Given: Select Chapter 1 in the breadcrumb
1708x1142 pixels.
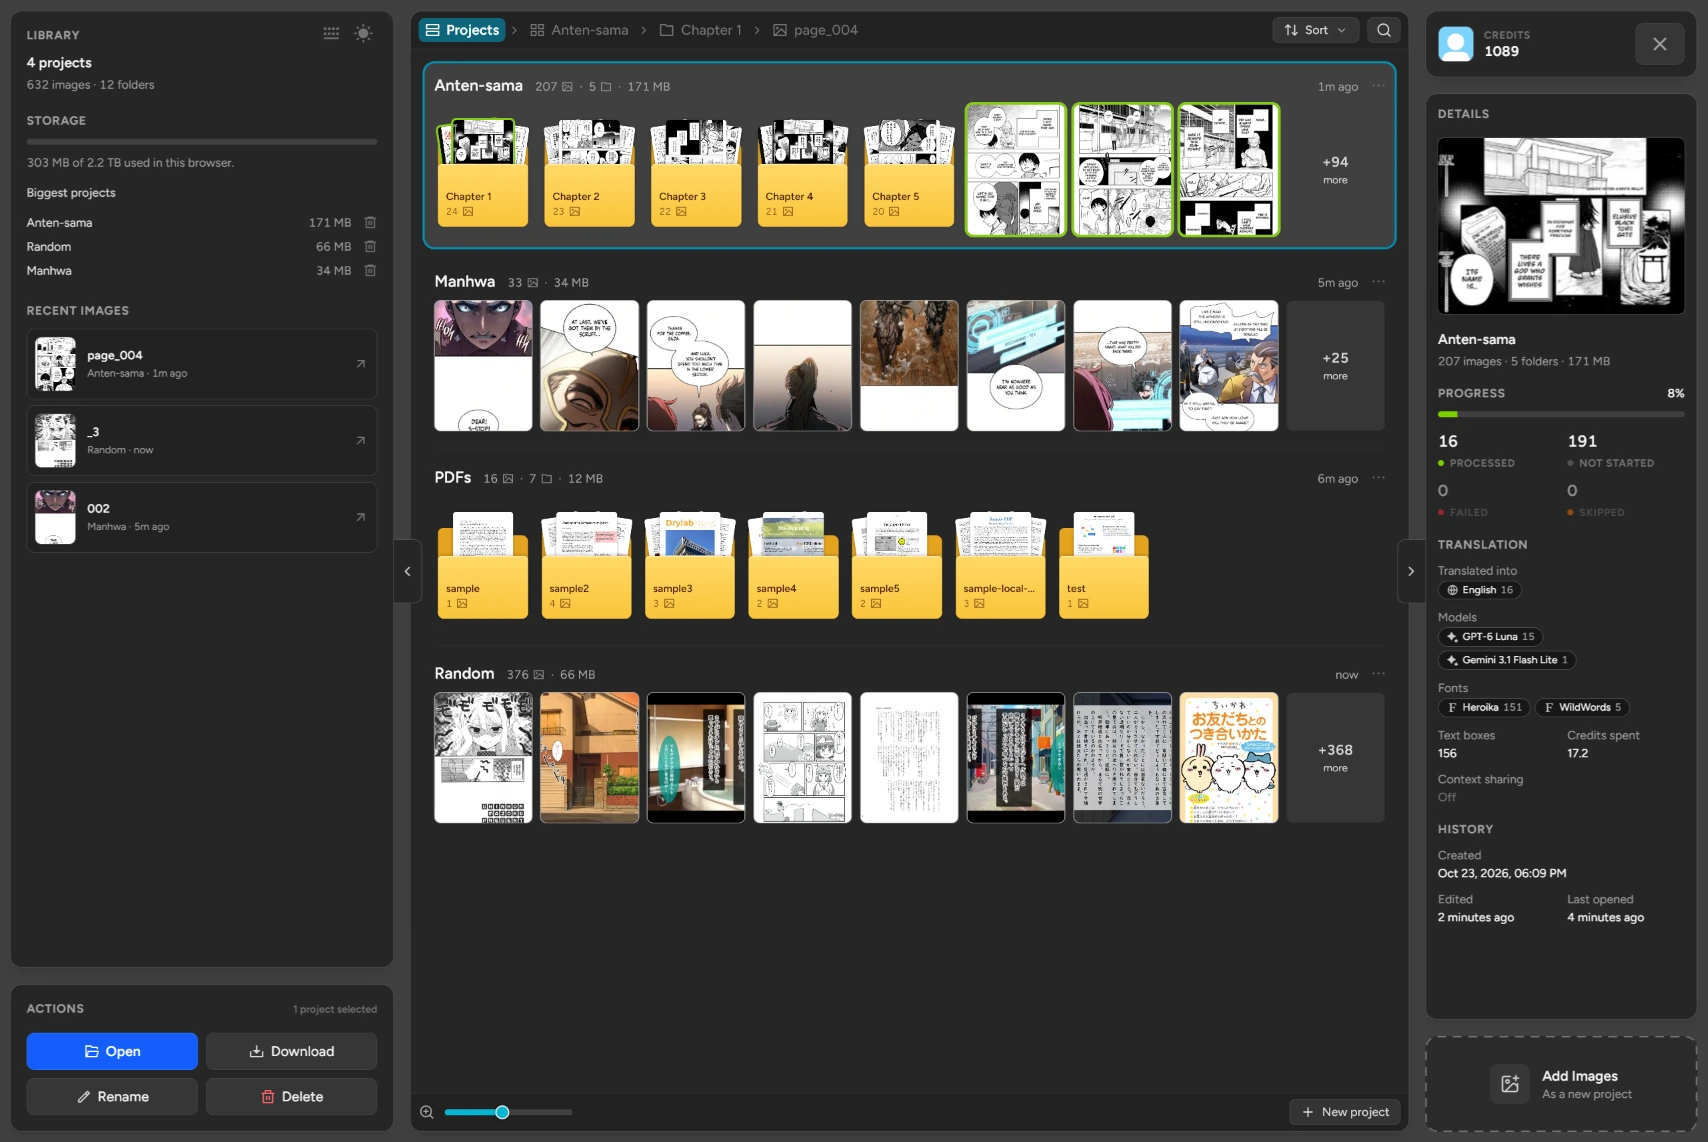Looking at the screenshot, I should pos(701,30).
